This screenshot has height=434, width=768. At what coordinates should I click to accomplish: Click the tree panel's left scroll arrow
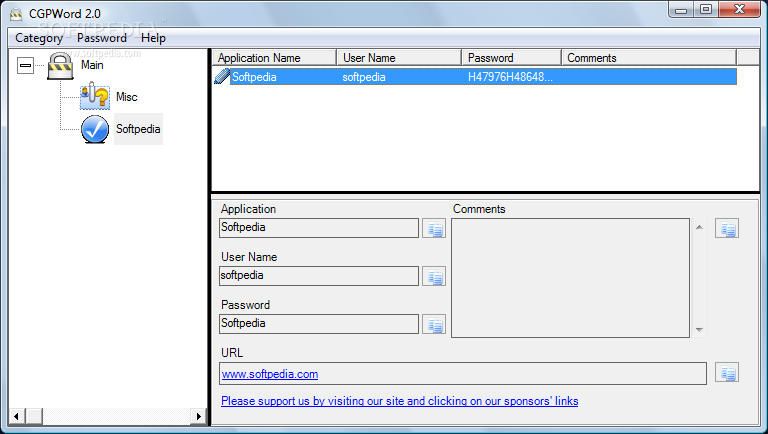(16, 416)
